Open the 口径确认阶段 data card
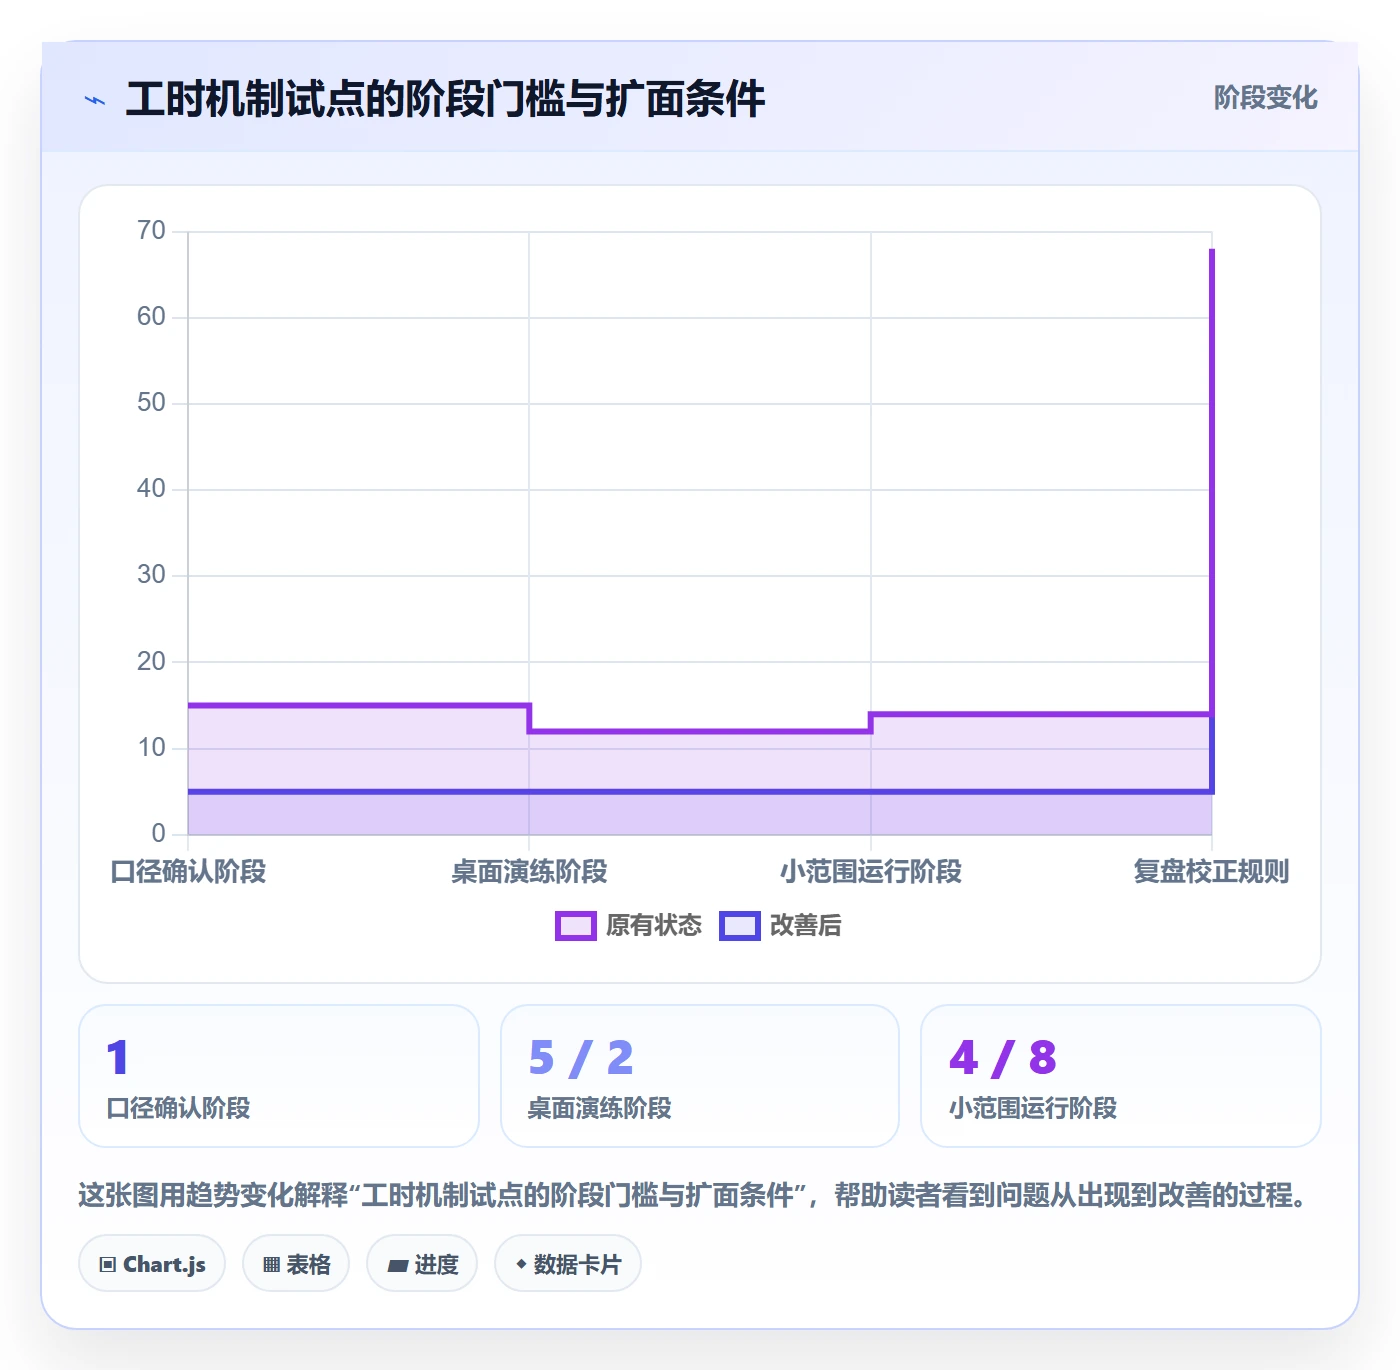The height and width of the screenshot is (1370, 1400). coord(279,1076)
